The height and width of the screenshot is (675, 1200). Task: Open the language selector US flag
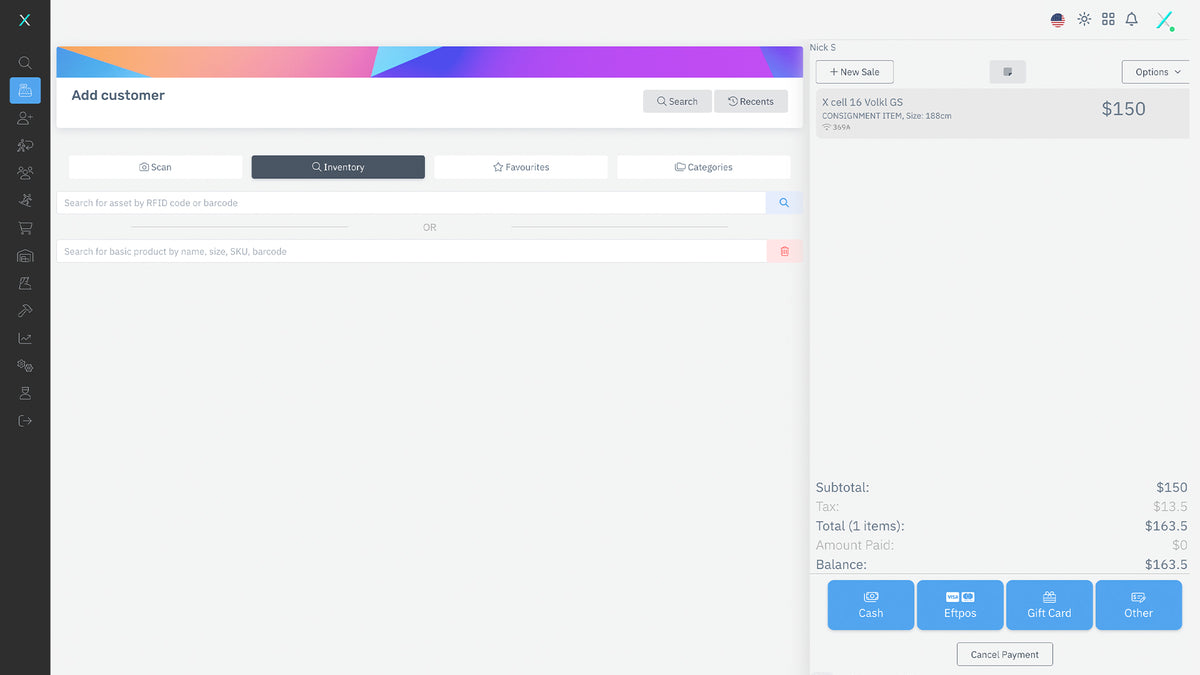(x=1057, y=19)
